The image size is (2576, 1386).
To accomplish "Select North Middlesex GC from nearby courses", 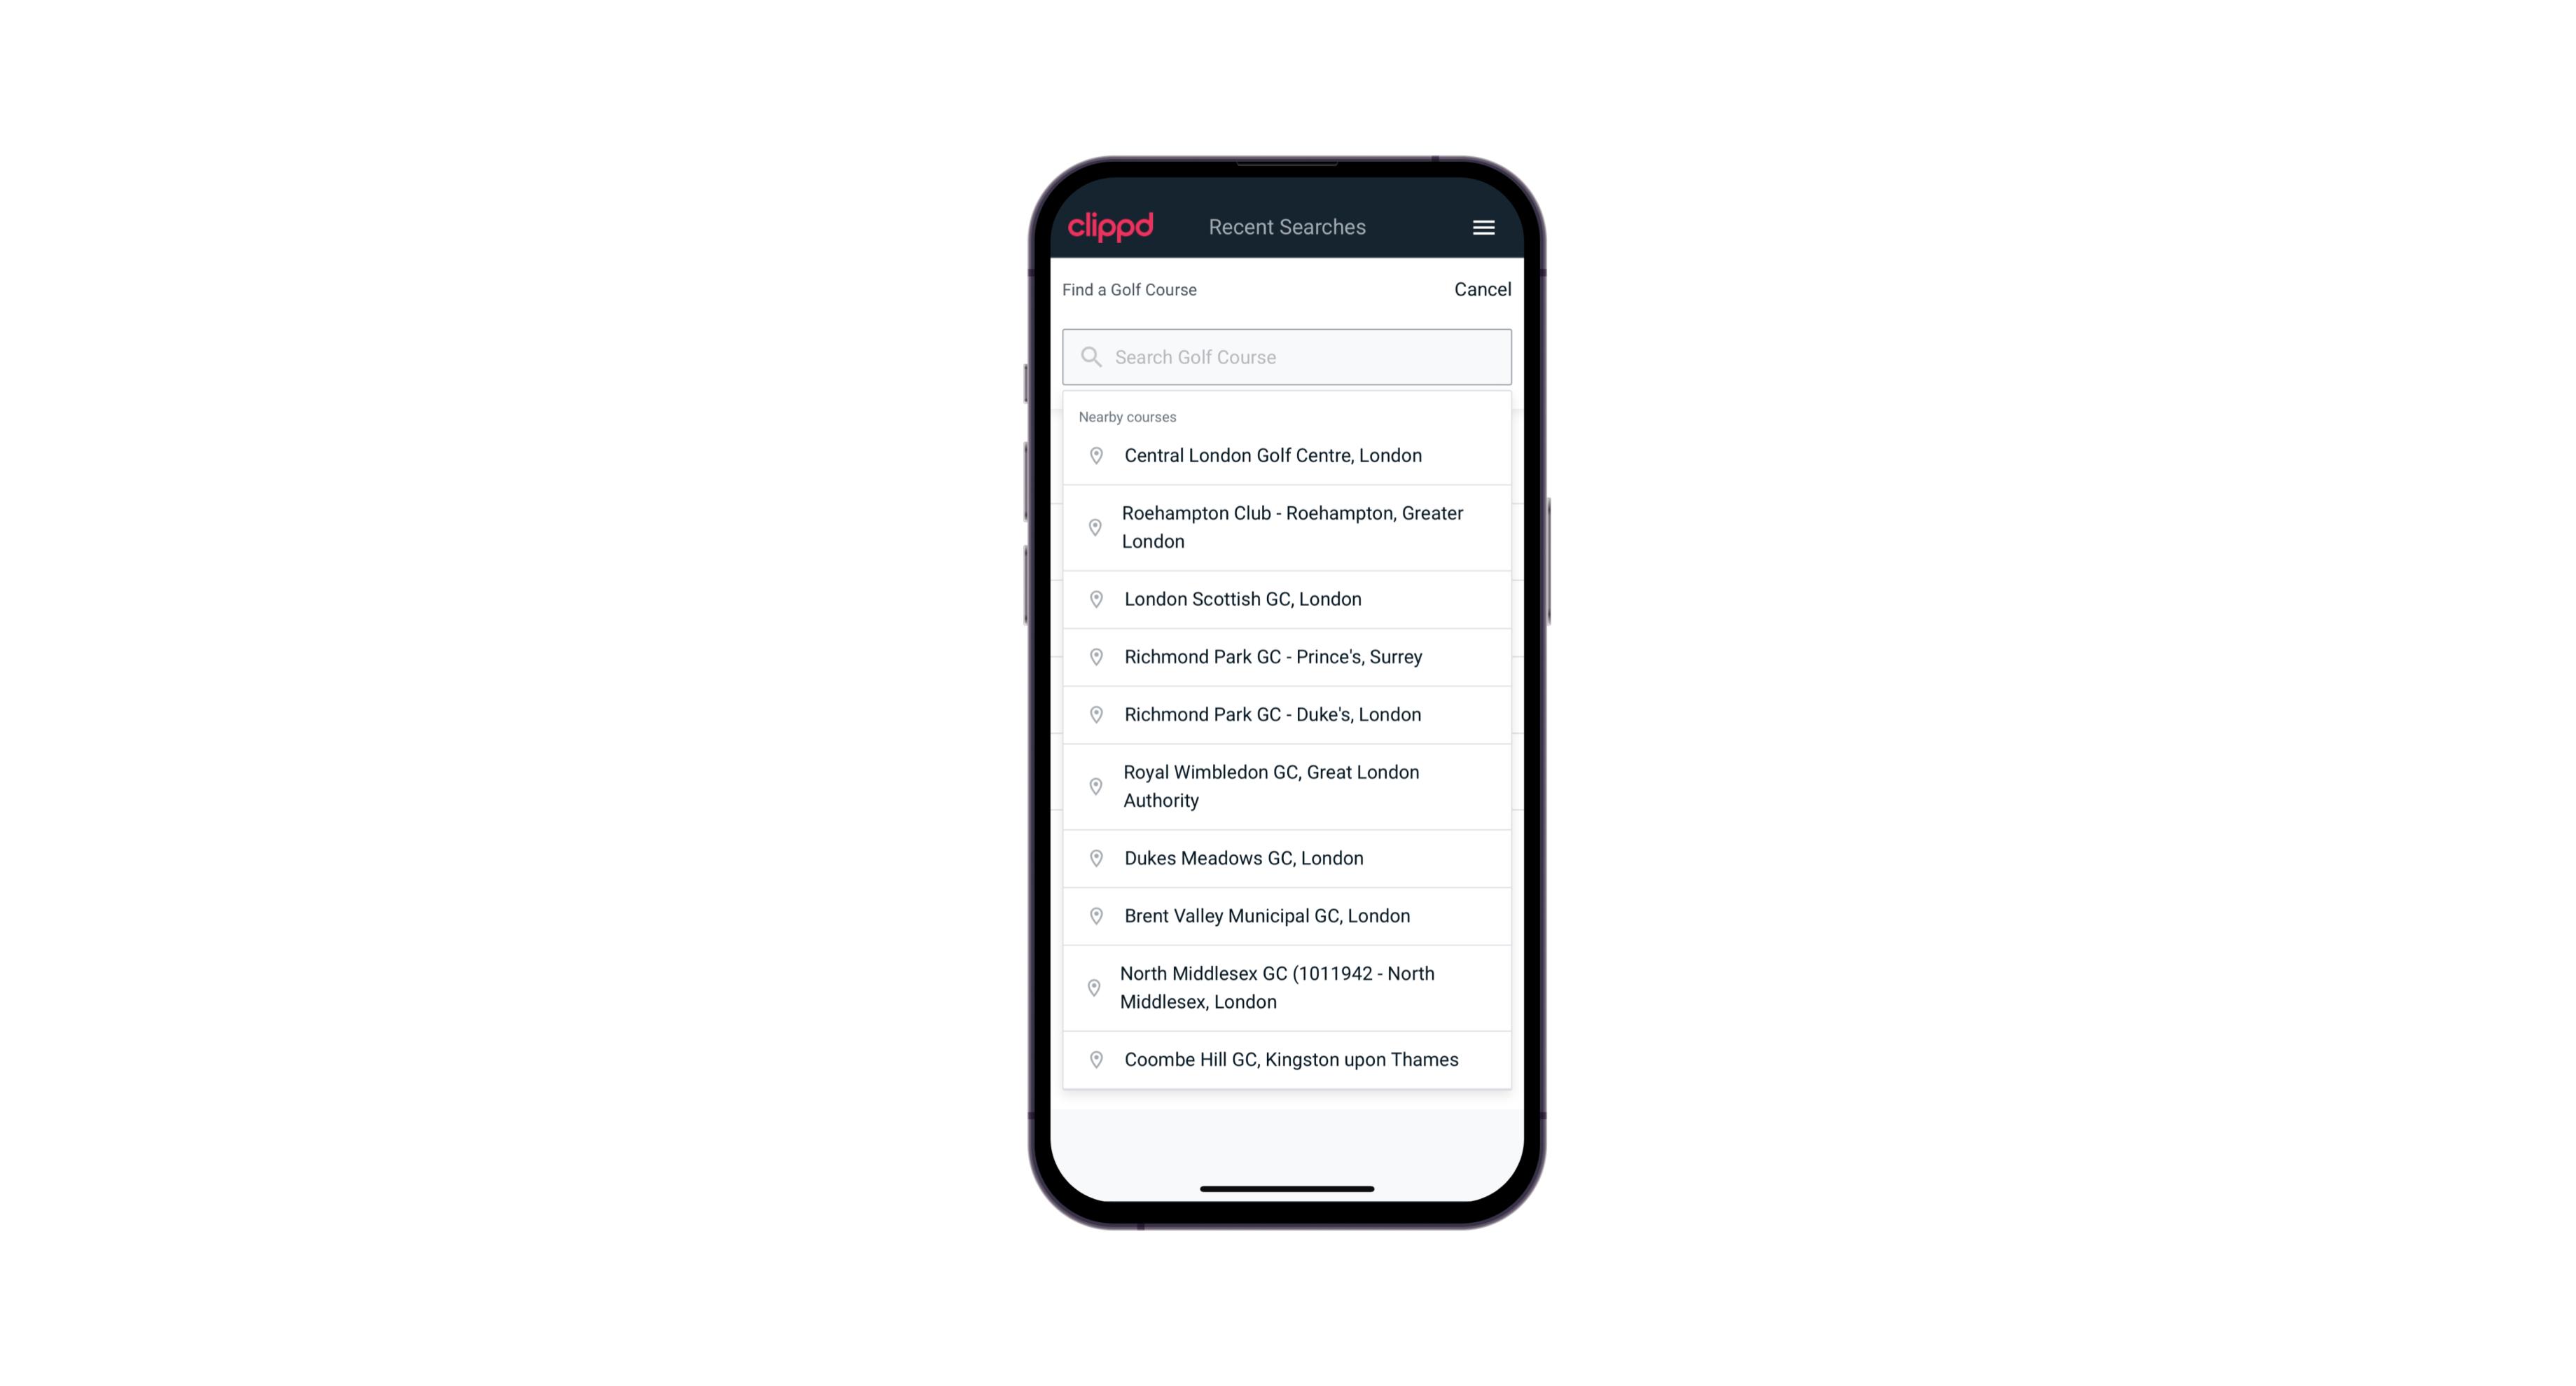I will (x=1287, y=987).
